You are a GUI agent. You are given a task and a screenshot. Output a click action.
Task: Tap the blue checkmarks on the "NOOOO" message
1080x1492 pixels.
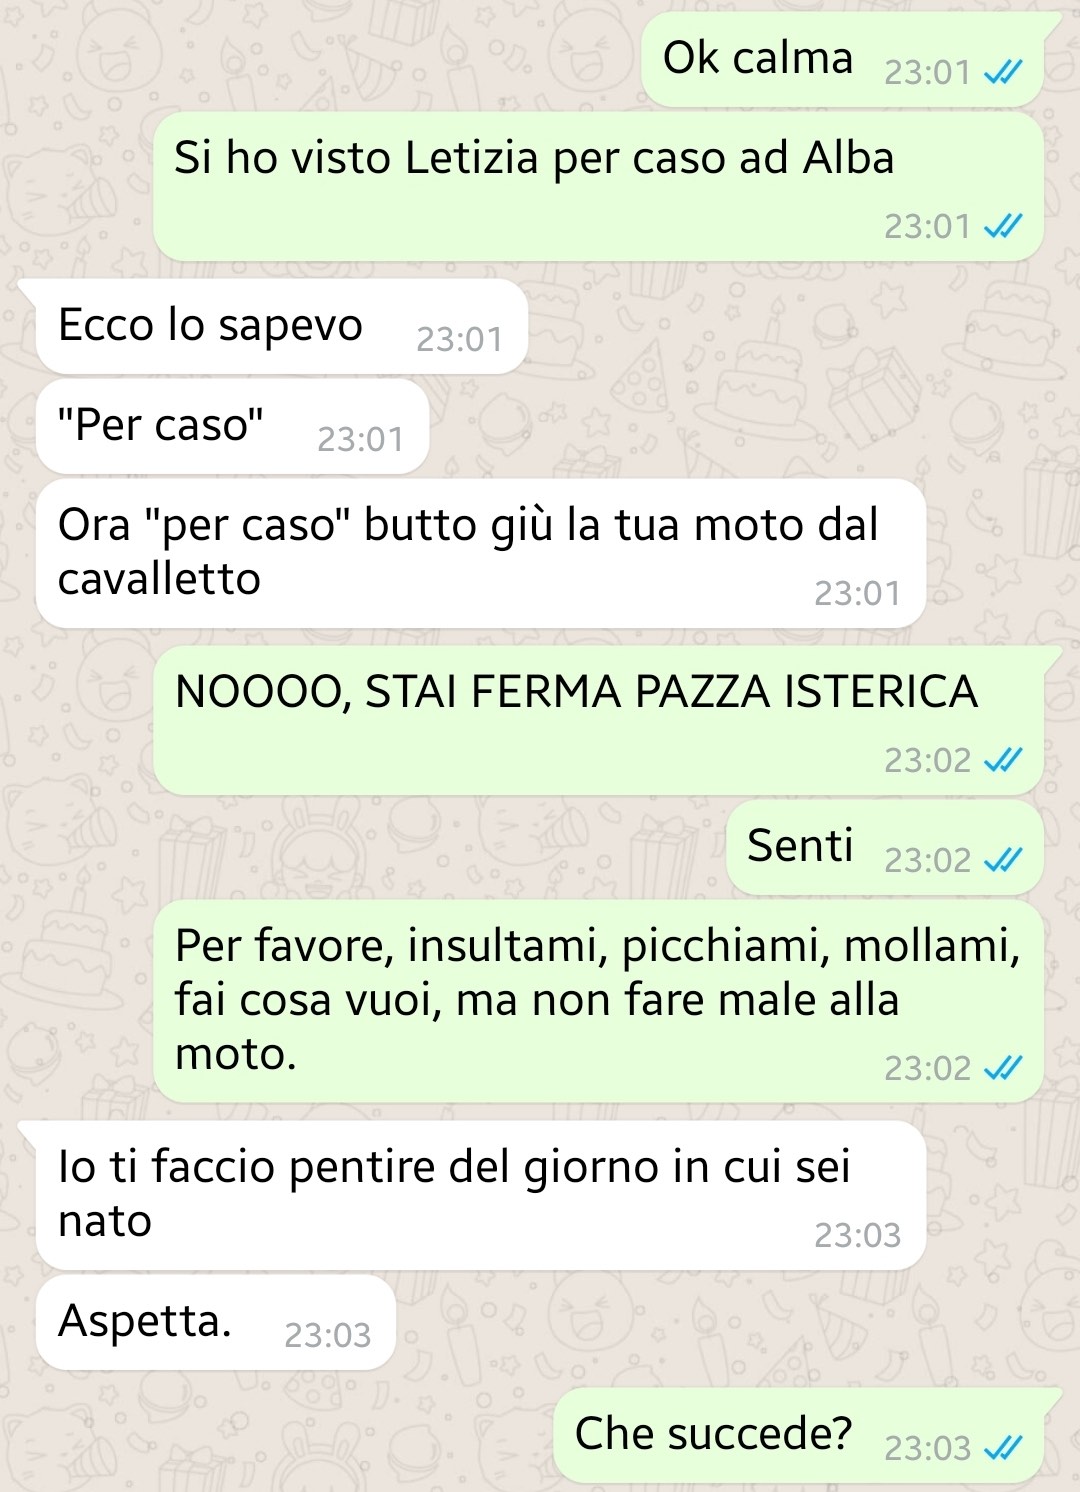coord(1003,761)
